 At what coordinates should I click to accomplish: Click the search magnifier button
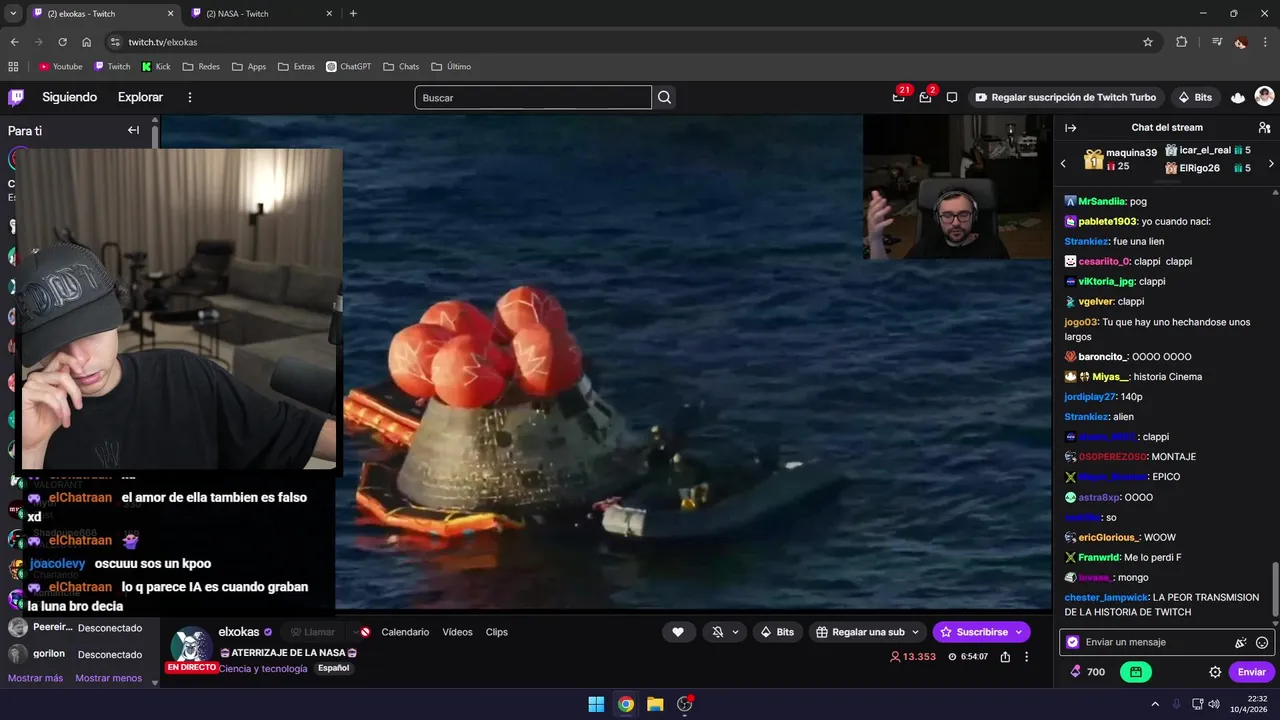(664, 97)
